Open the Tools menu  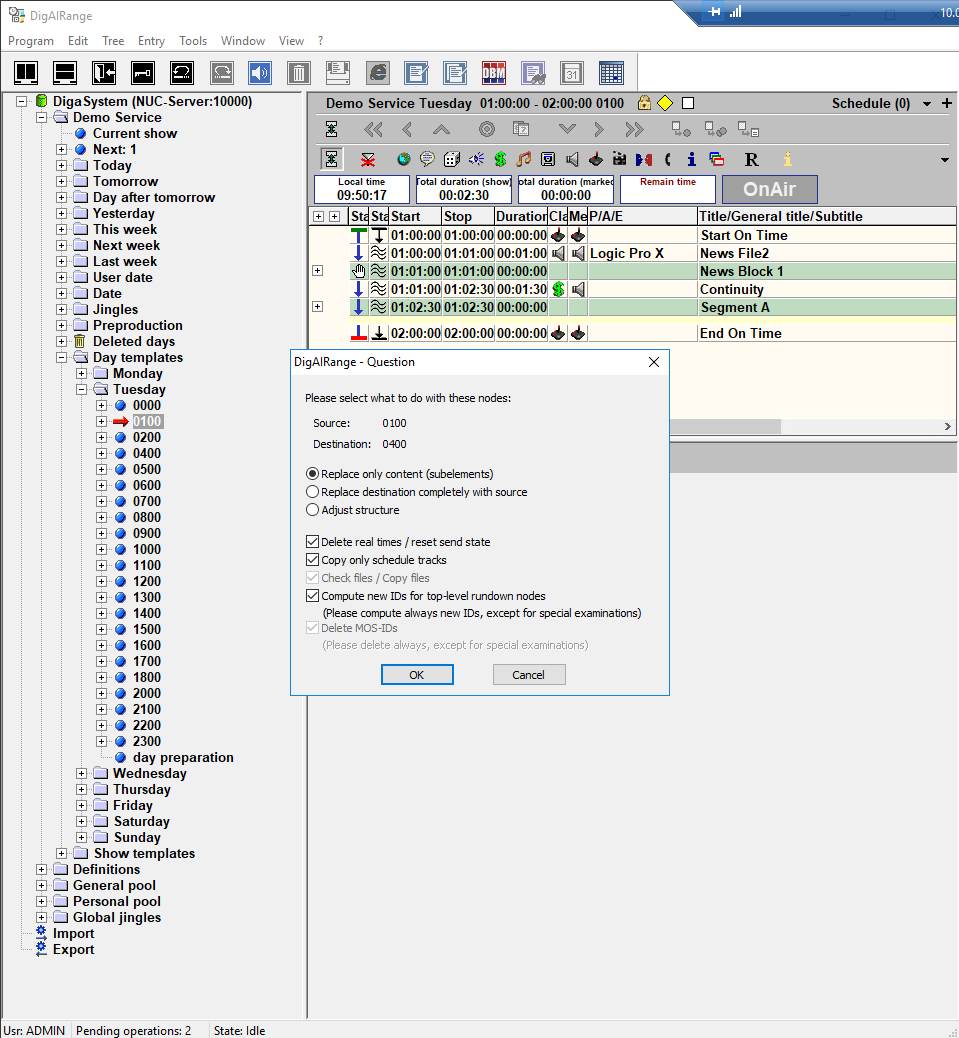[193, 41]
